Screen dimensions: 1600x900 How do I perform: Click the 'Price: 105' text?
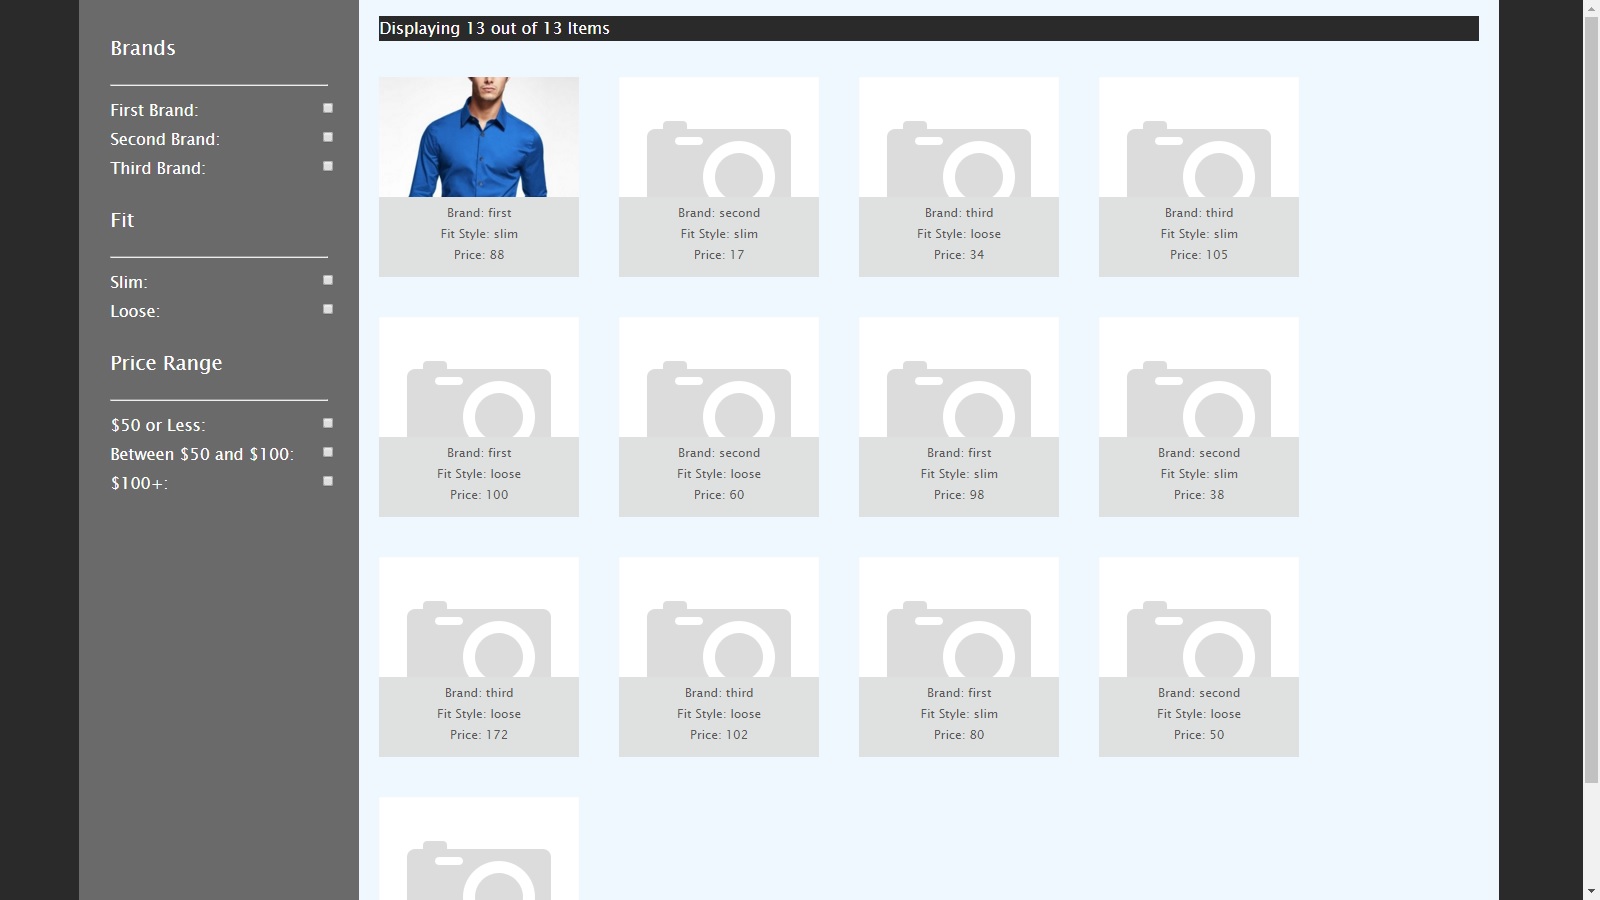[x=1199, y=255]
